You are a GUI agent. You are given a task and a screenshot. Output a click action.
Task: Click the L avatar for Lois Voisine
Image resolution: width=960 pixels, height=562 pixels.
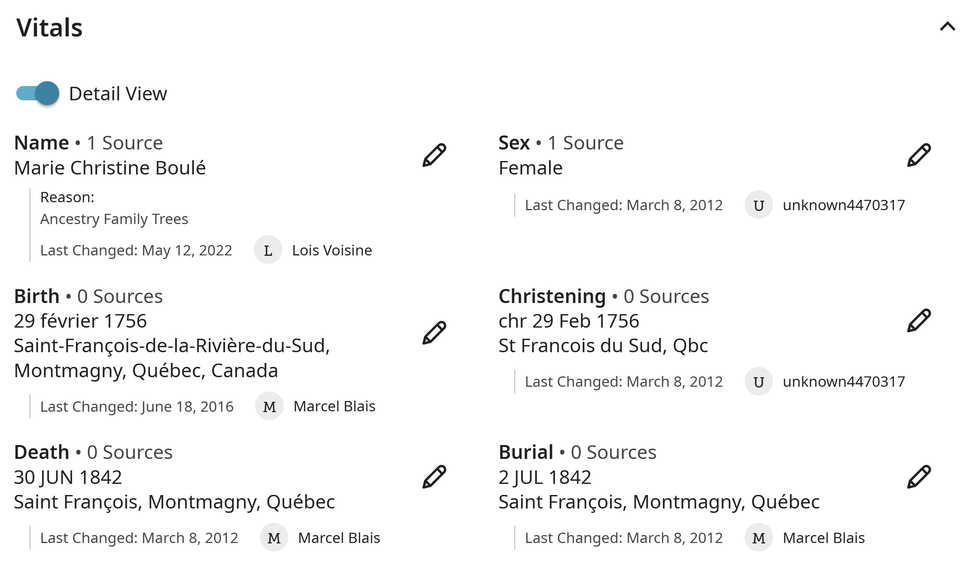268,250
